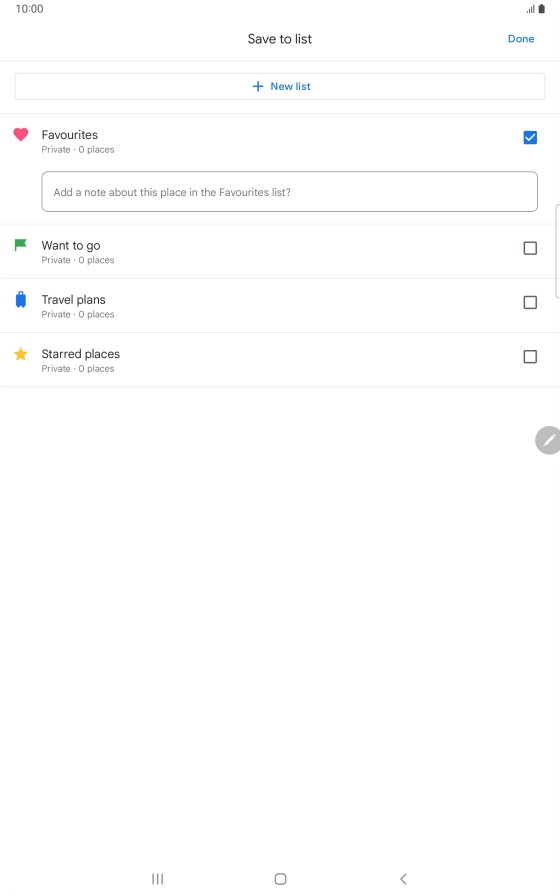560x896 pixels.
Task: Select the Starred places list title
Action: click(81, 354)
